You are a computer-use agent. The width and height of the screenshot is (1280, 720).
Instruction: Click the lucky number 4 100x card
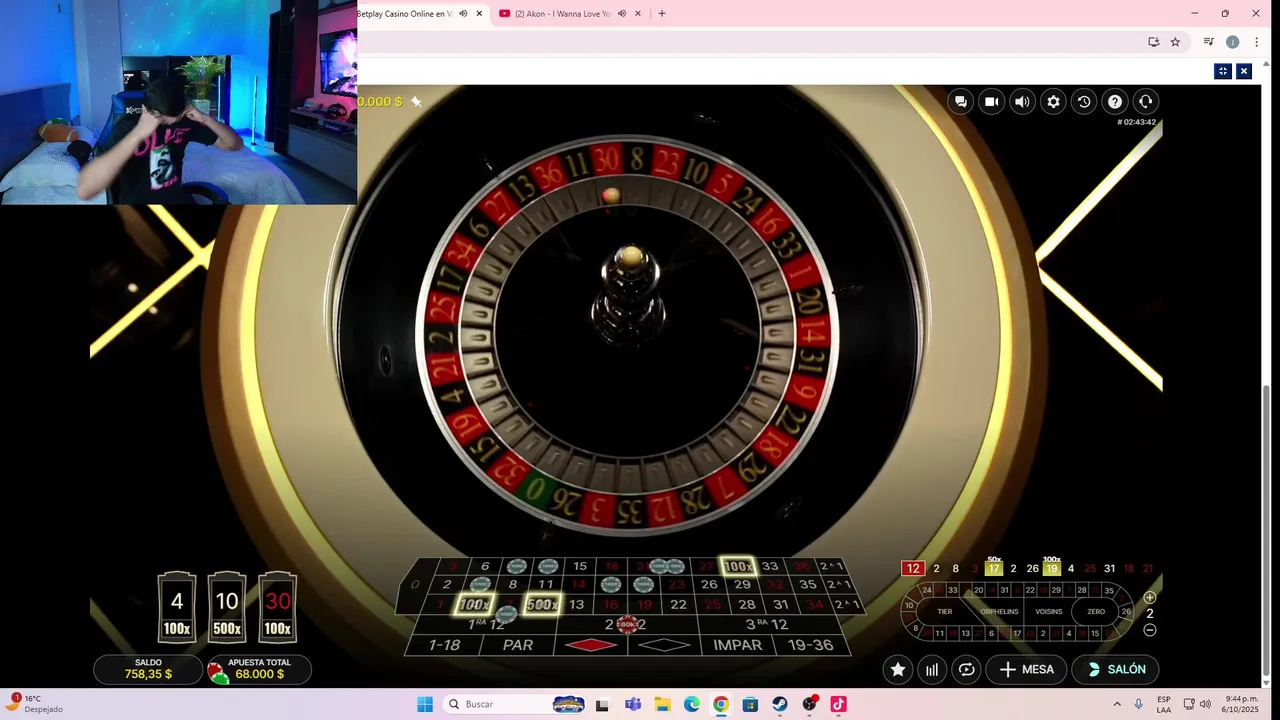[177, 607]
